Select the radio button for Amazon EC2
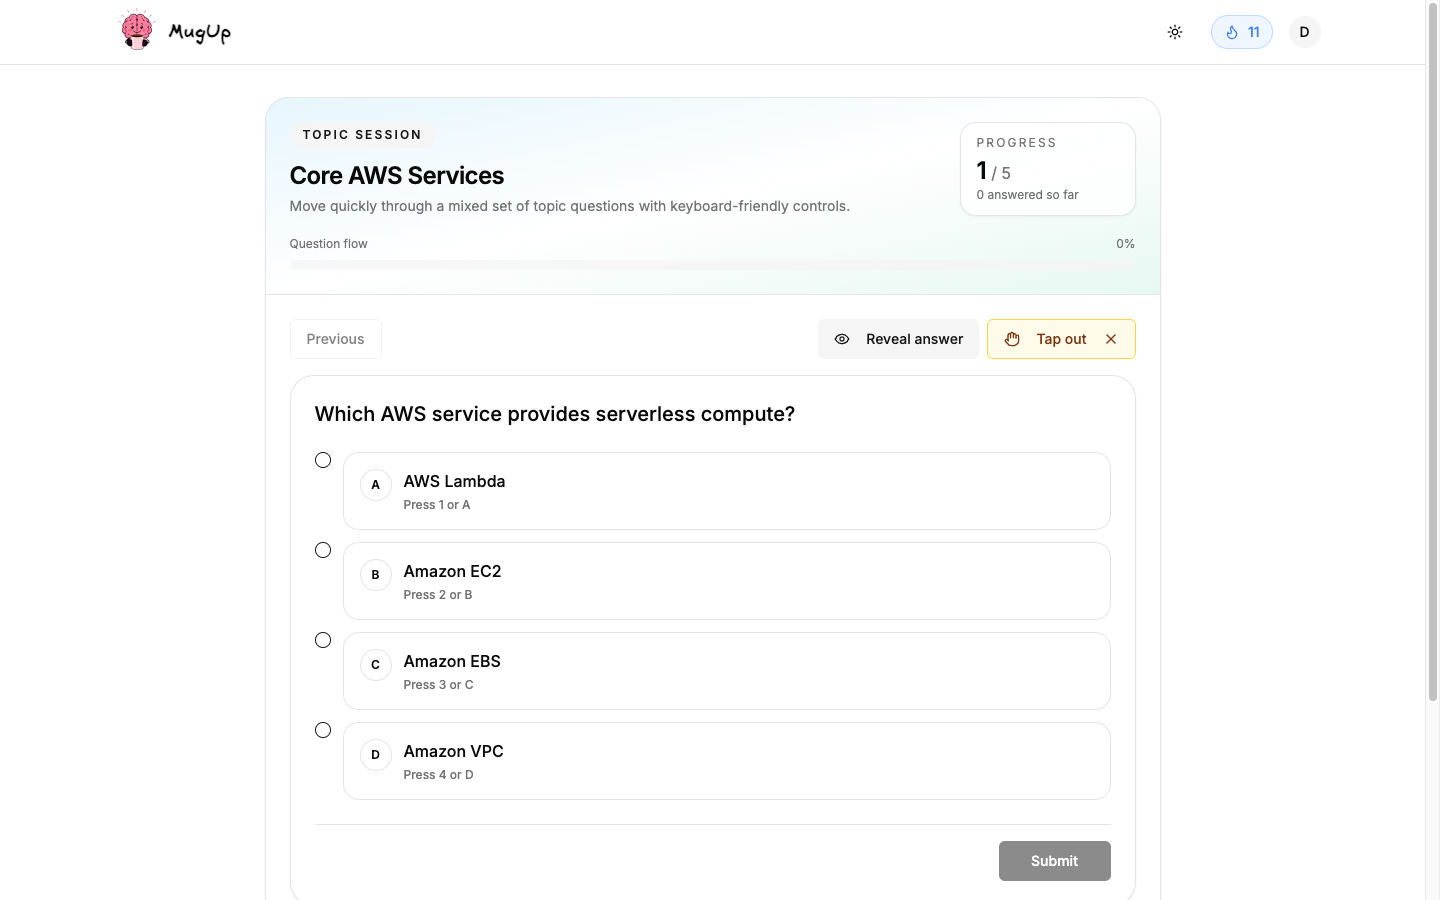Screen dimensions: 1440x900 click(323, 550)
